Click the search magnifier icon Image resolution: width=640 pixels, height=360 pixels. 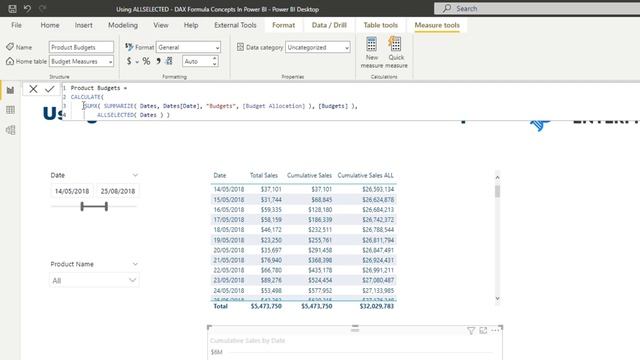(x=447, y=8)
